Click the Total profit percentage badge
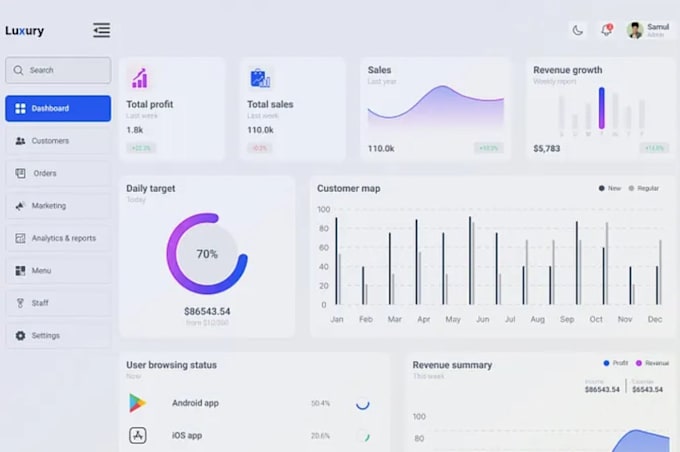 [141, 148]
